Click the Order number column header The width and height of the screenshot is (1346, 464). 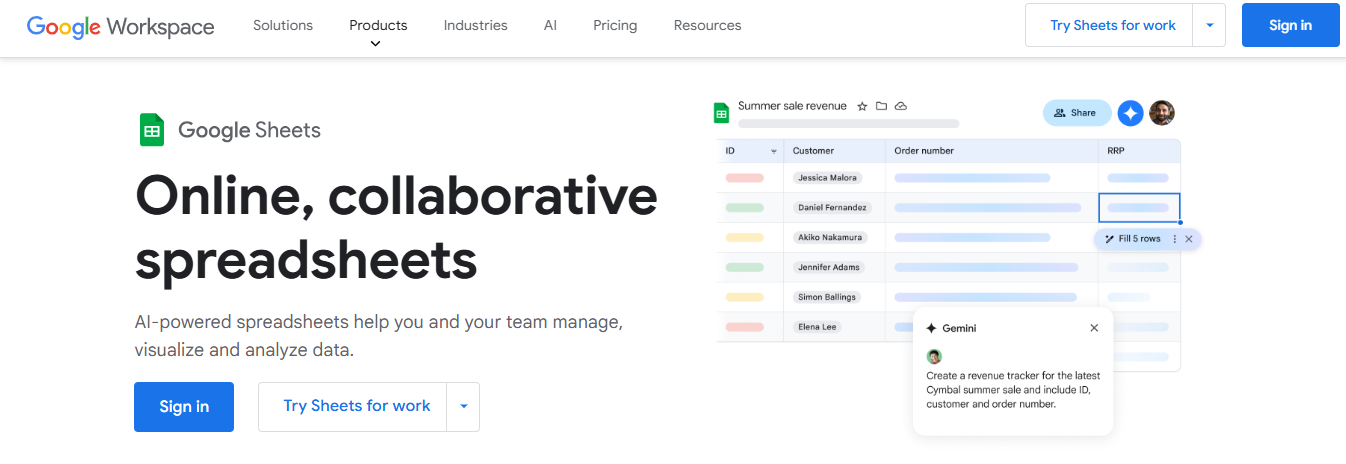point(924,151)
